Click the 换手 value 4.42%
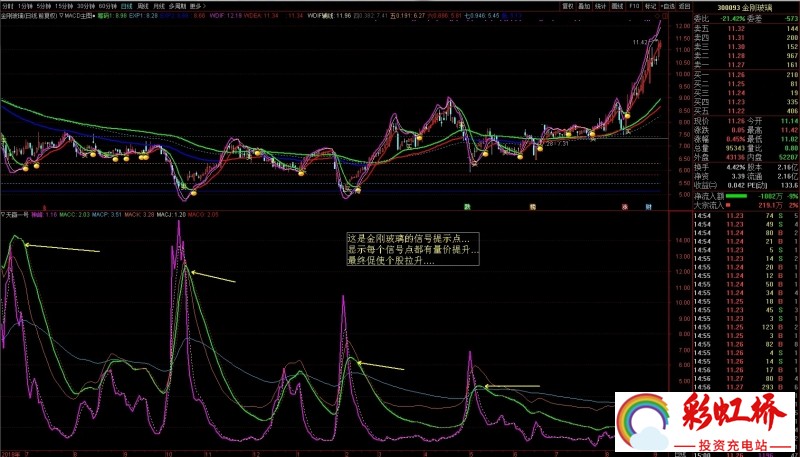 tap(734, 167)
